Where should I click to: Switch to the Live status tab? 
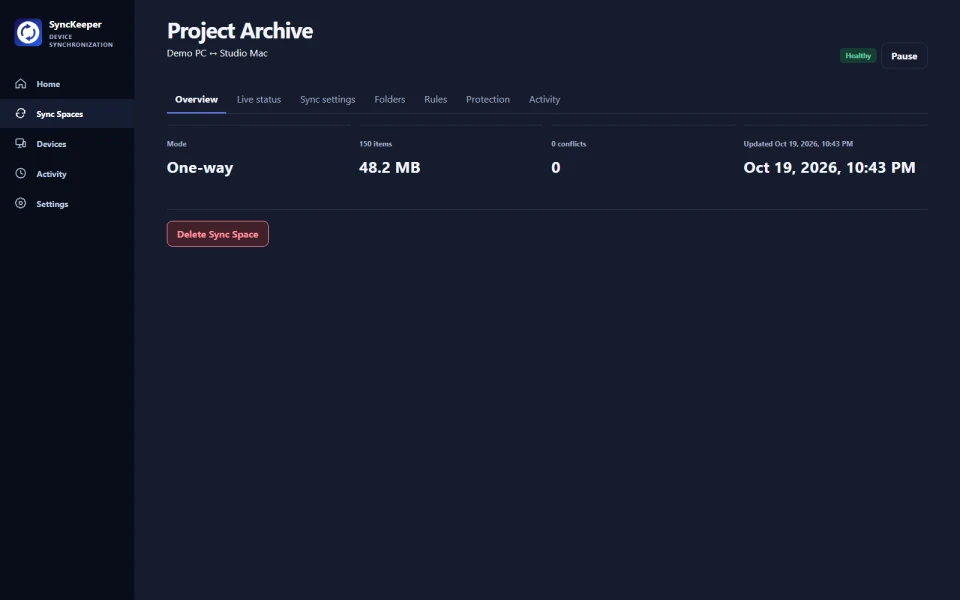click(259, 99)
